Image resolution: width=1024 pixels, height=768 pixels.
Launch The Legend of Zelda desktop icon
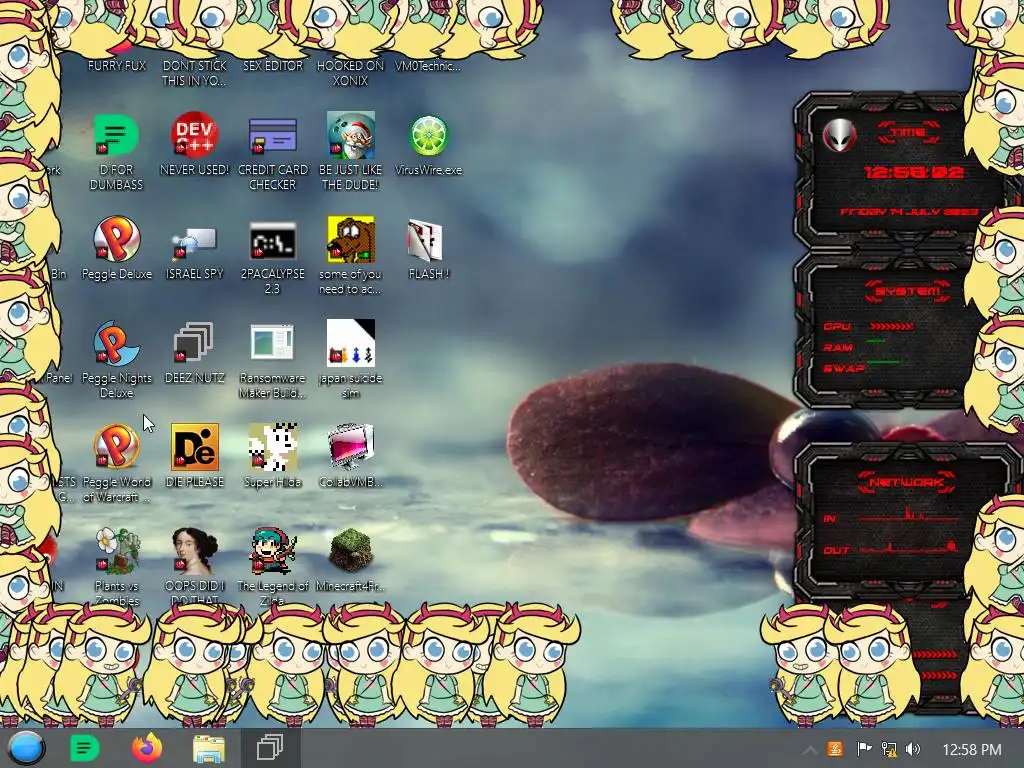273,551
